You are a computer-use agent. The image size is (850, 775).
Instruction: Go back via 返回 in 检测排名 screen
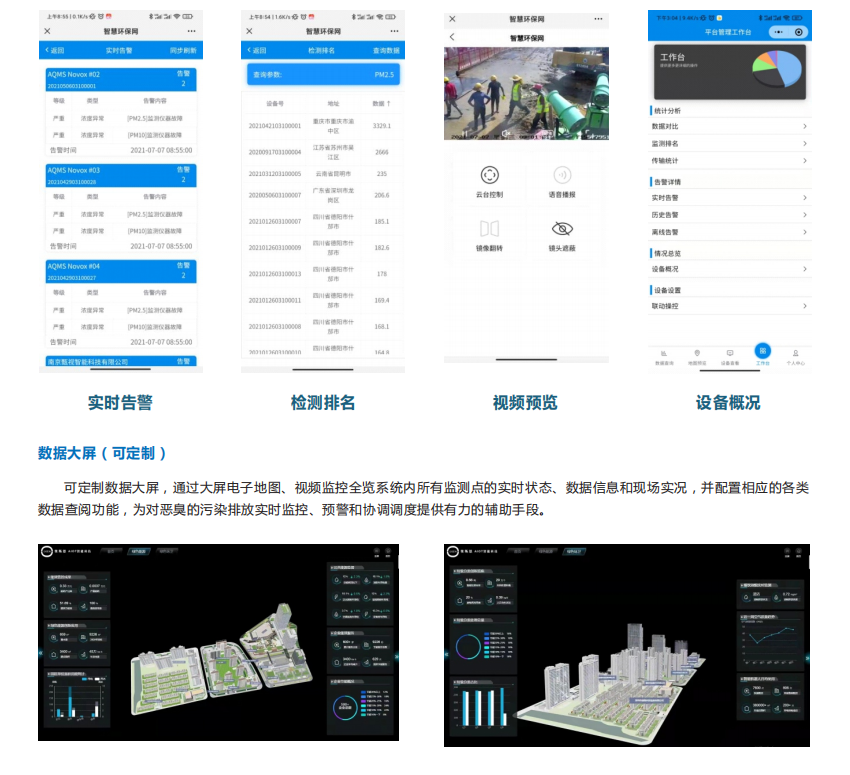coord(257,50)
